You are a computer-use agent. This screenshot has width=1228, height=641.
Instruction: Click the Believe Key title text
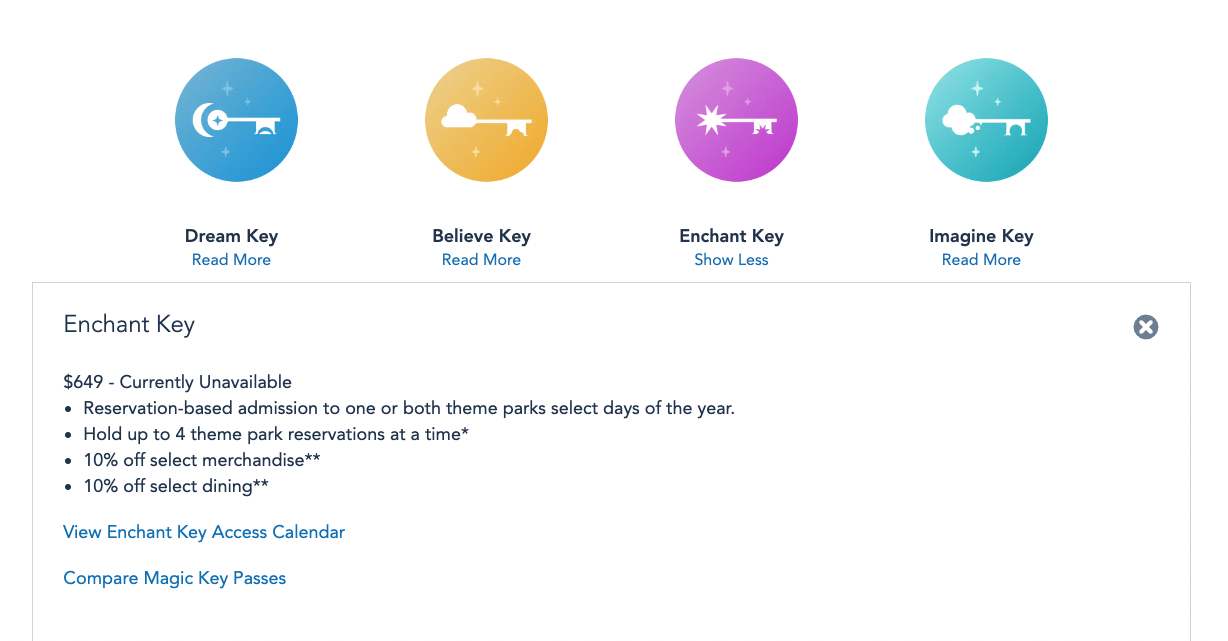pyautogui.click(x=481, y=236)
